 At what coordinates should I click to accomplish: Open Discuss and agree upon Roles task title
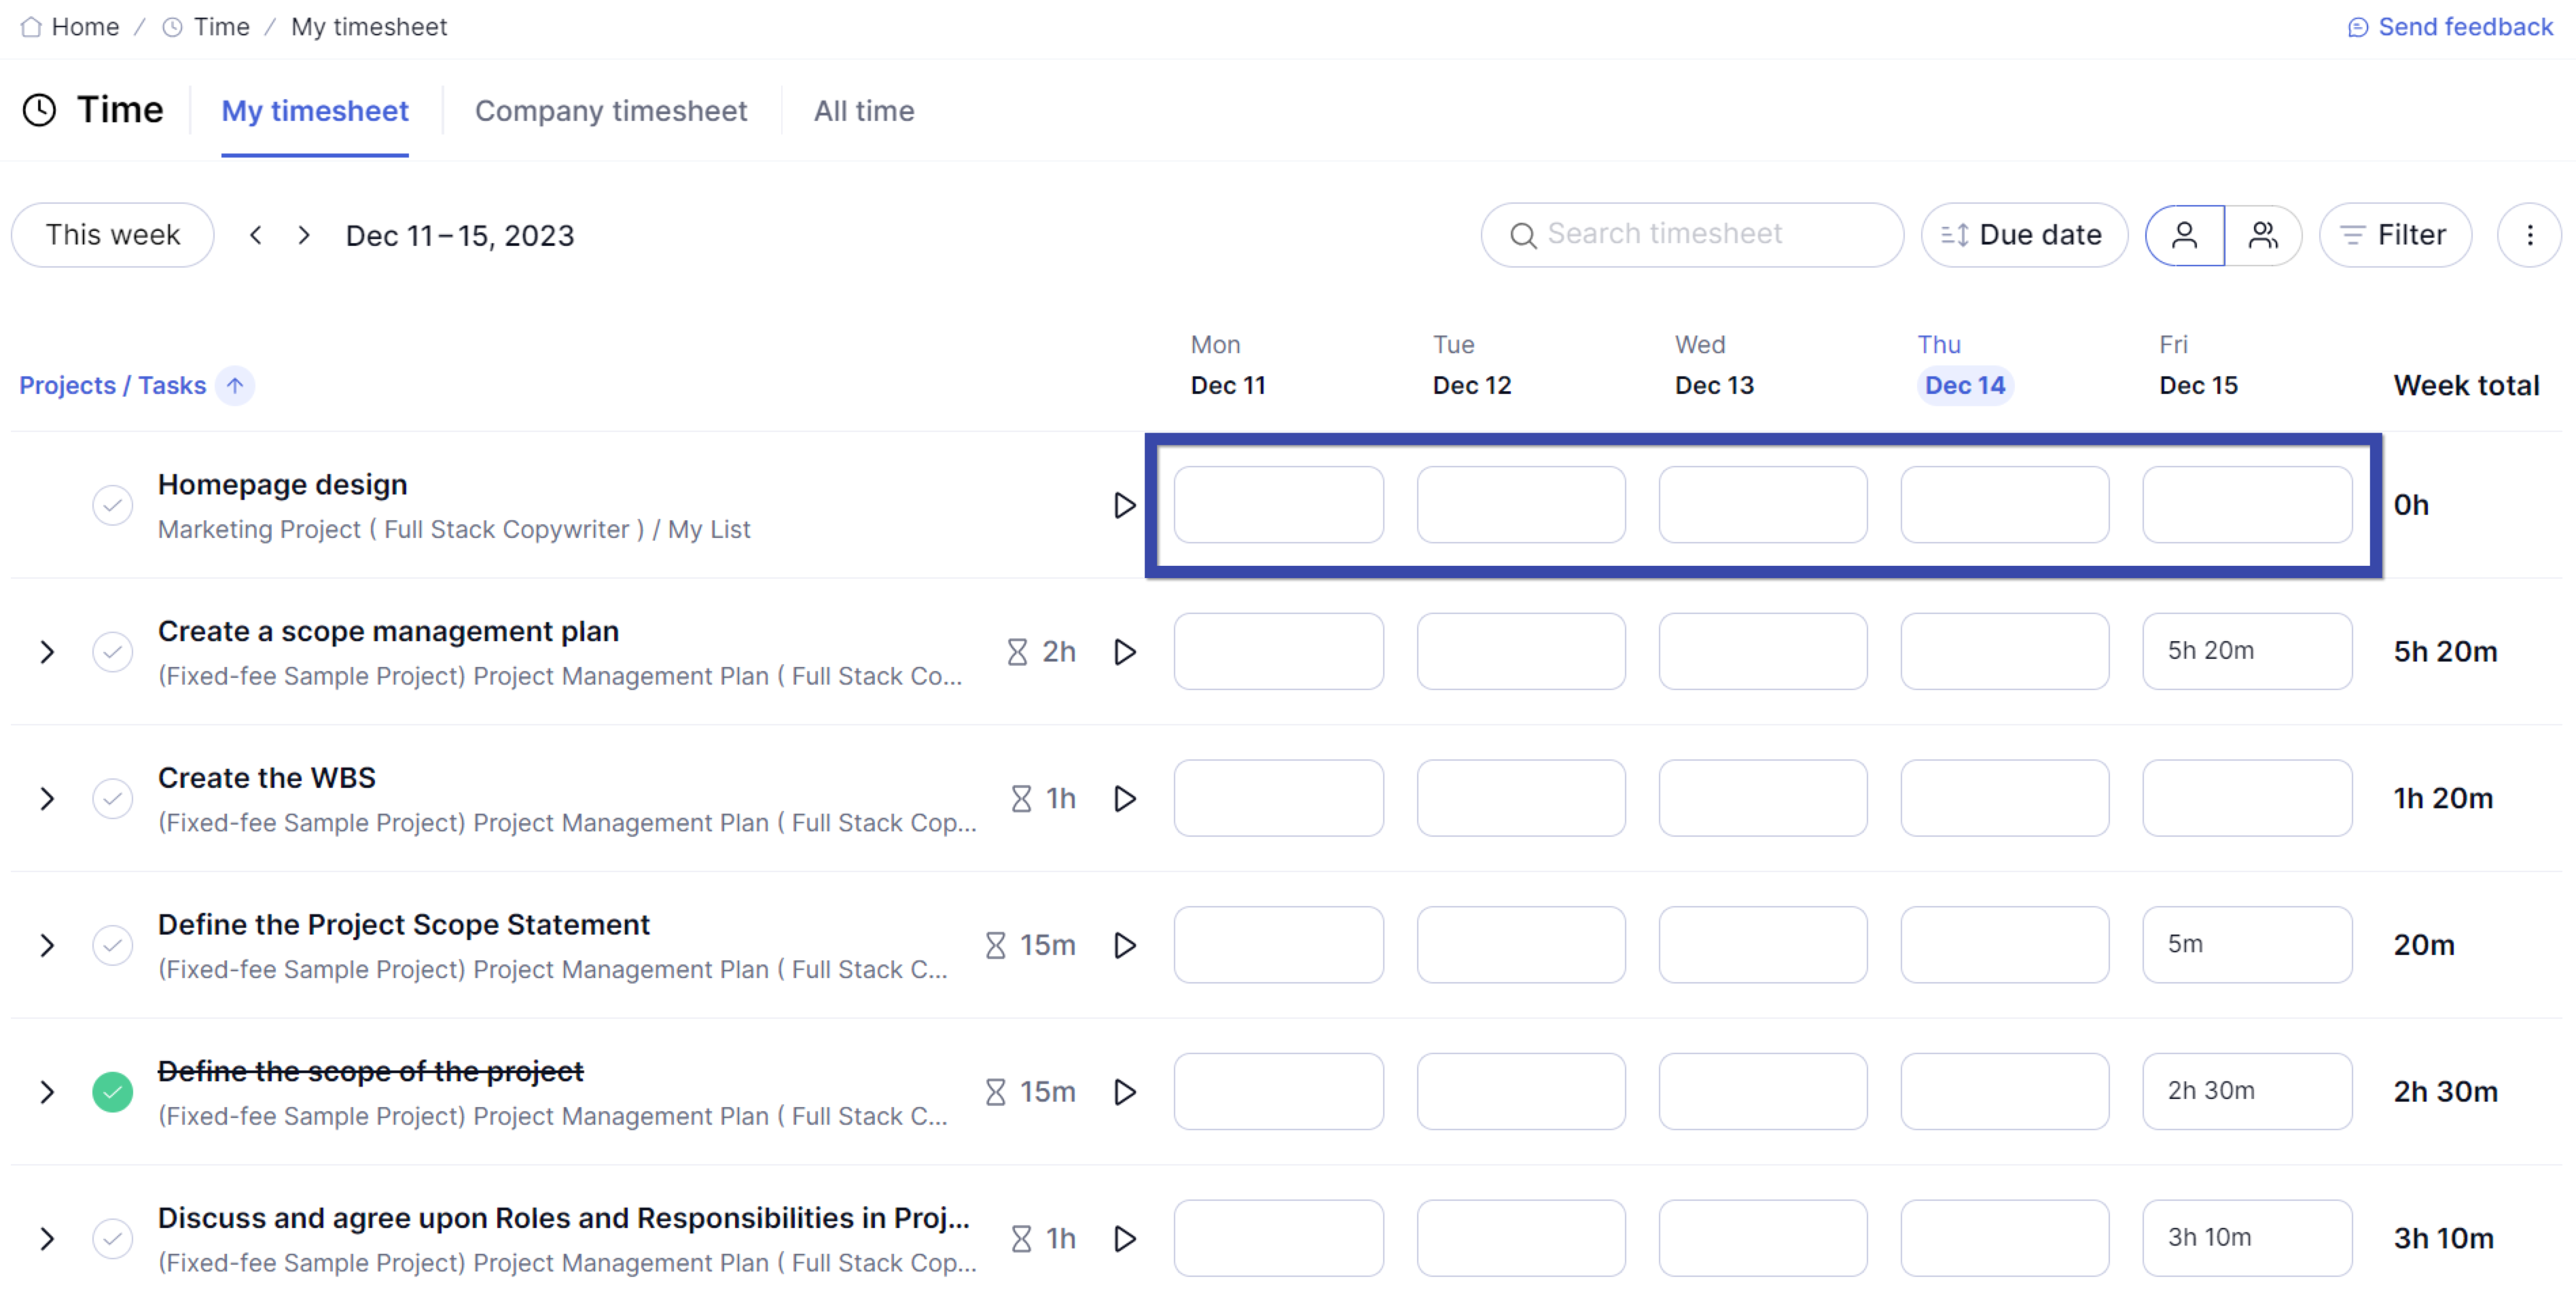[564, 1217]
